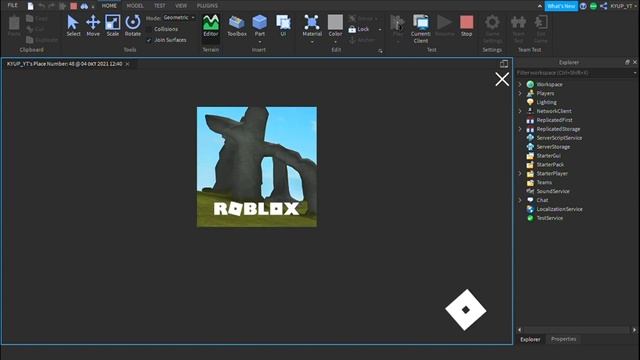Screen dimensions: 640x360
Task: Toggle the Join Surfaces checkbox
Action: click(x=149, y=40)
